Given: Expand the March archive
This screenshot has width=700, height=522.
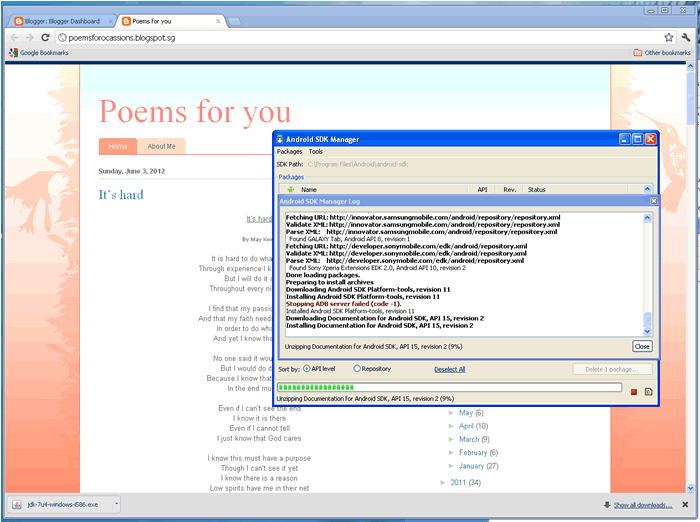Looking at the screenshot, I should (451, 439).
